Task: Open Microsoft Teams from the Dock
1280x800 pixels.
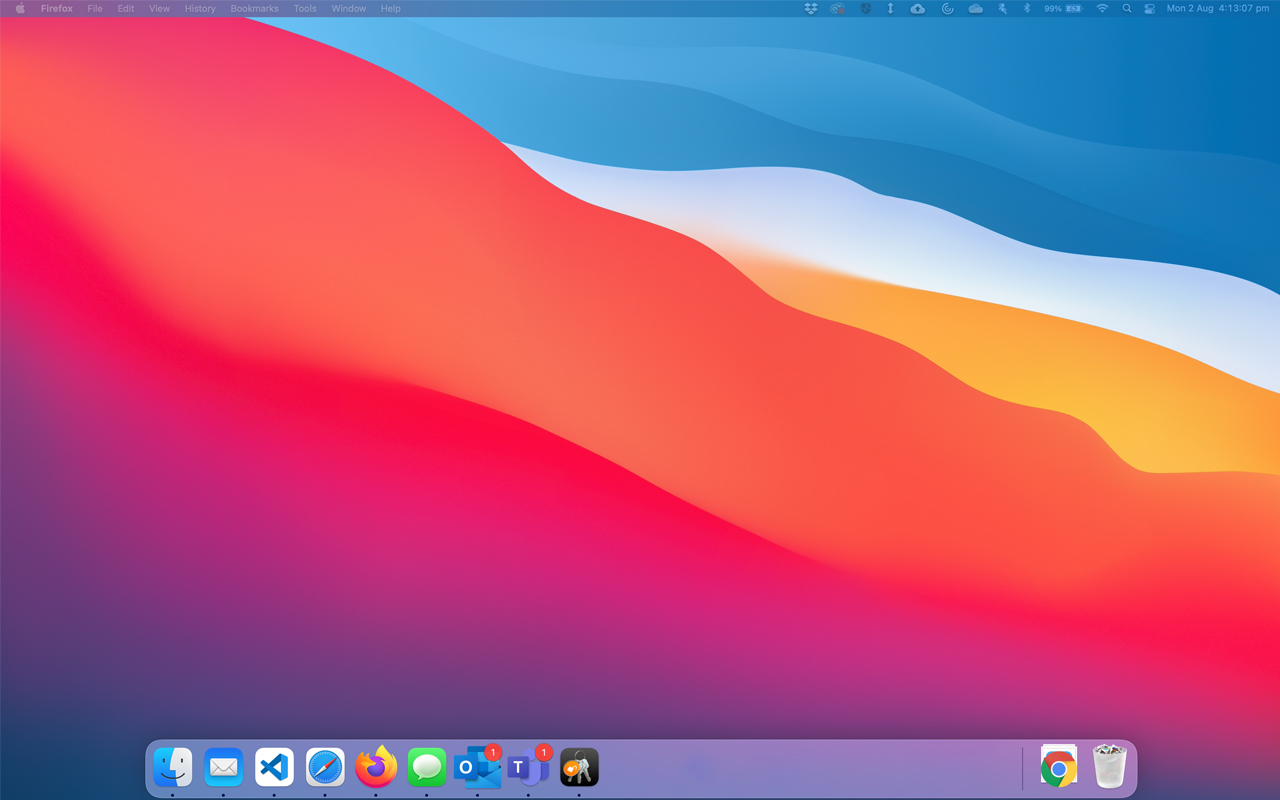Action: tap(529, 766)
